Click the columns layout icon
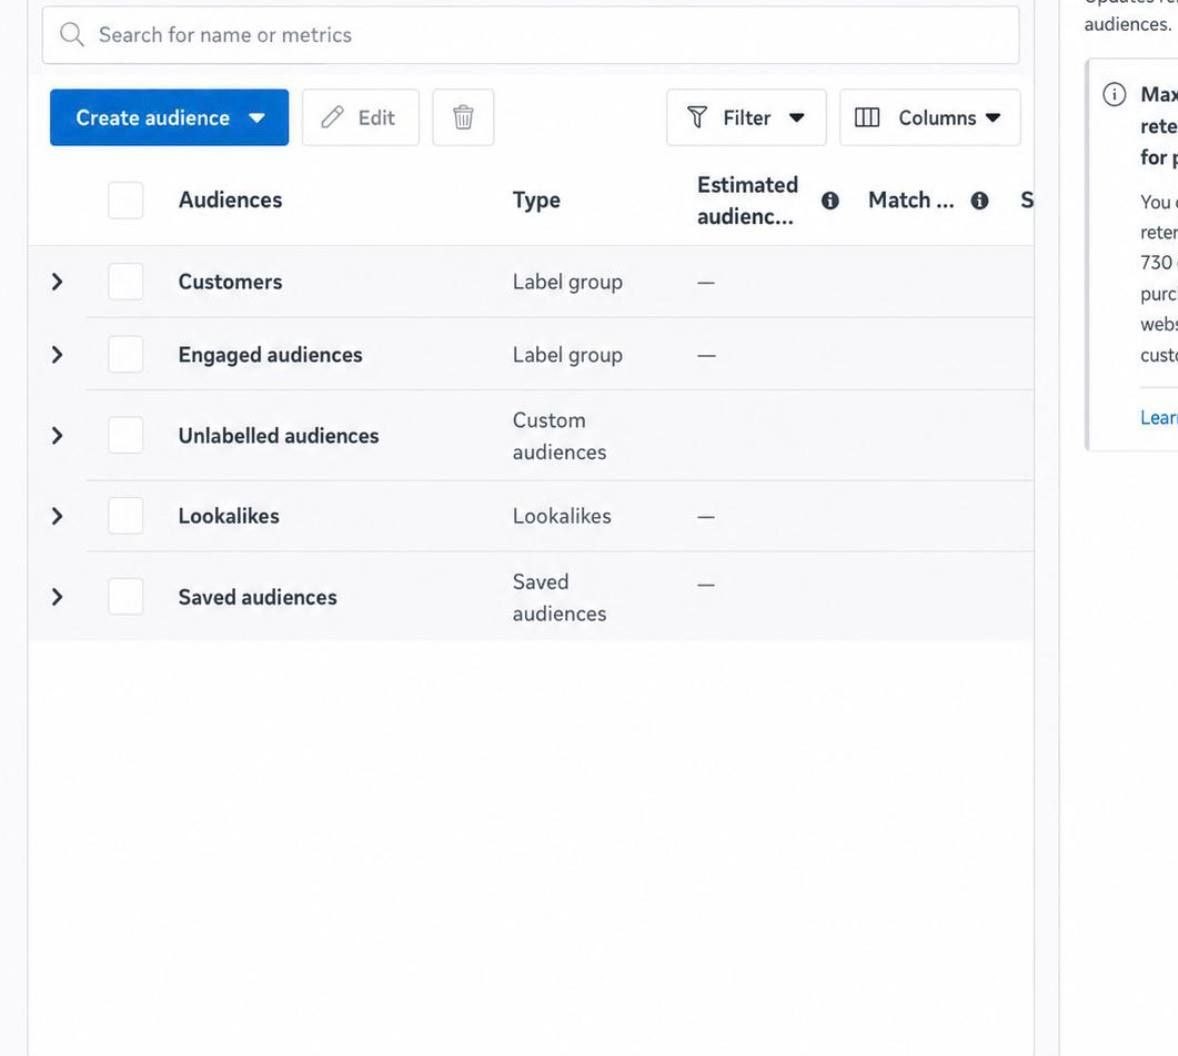Viewport: 1178px width, 1056px height. (x=867, y=117)
